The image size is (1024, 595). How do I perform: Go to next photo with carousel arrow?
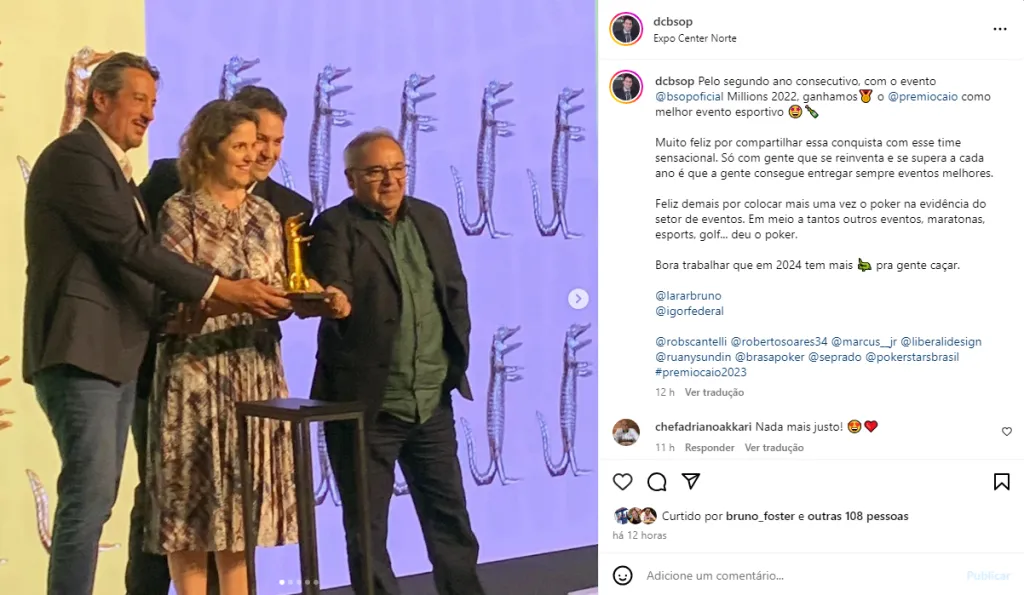577,298
